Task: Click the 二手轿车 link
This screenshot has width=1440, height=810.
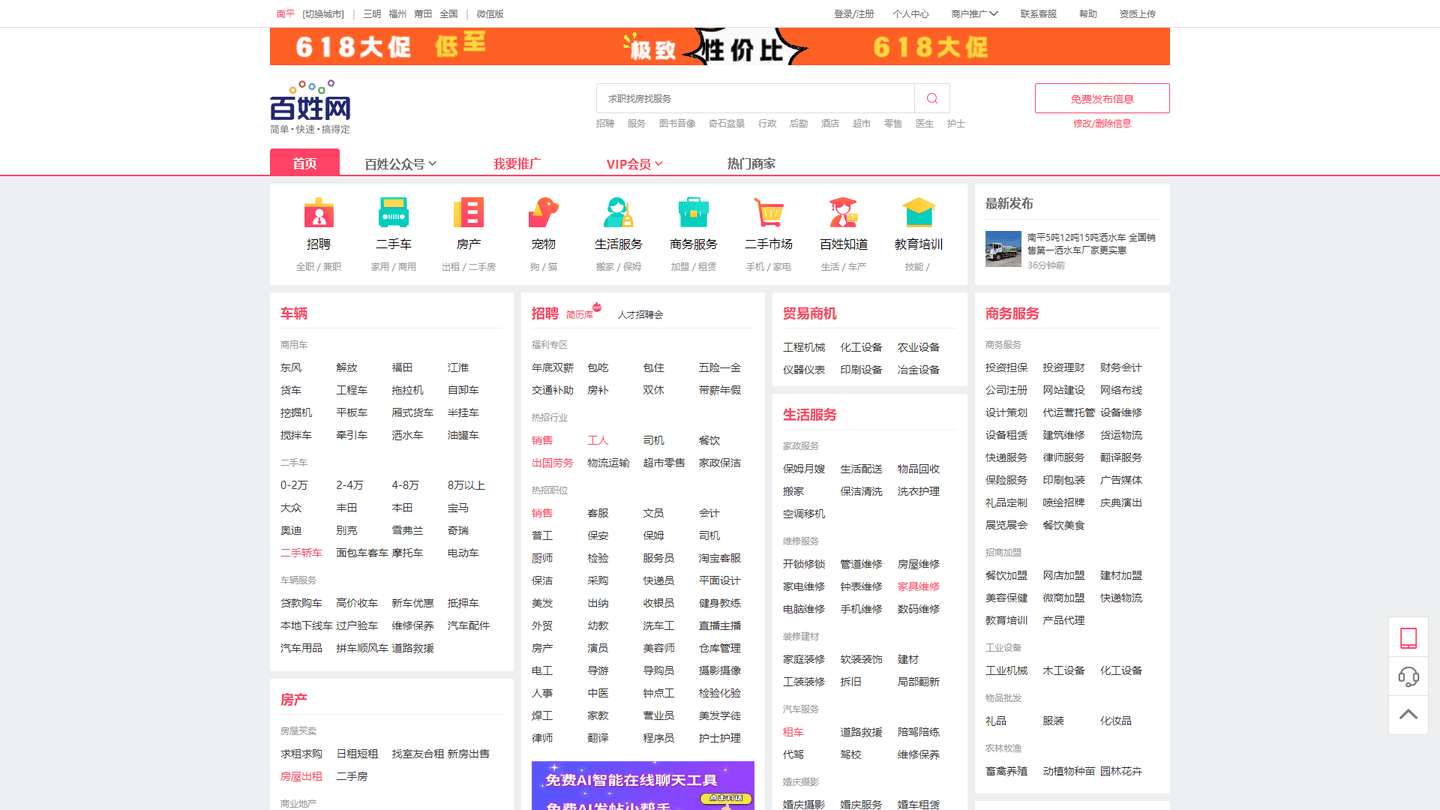Action: (x=301, y=553)
